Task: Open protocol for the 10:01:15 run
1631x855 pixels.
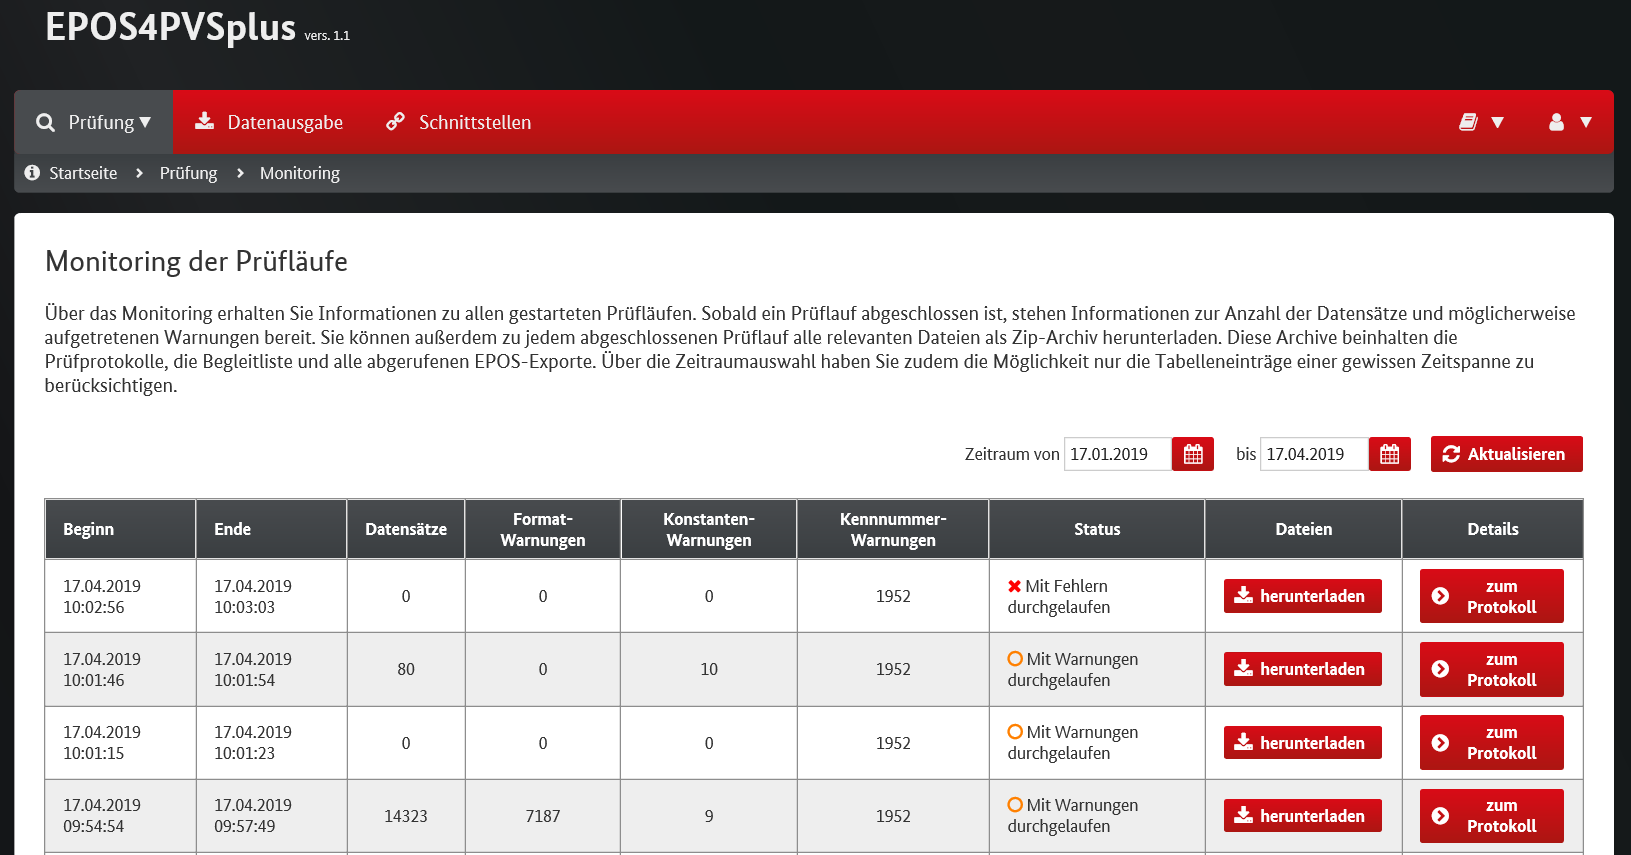Action: (x=1491, y=743)
